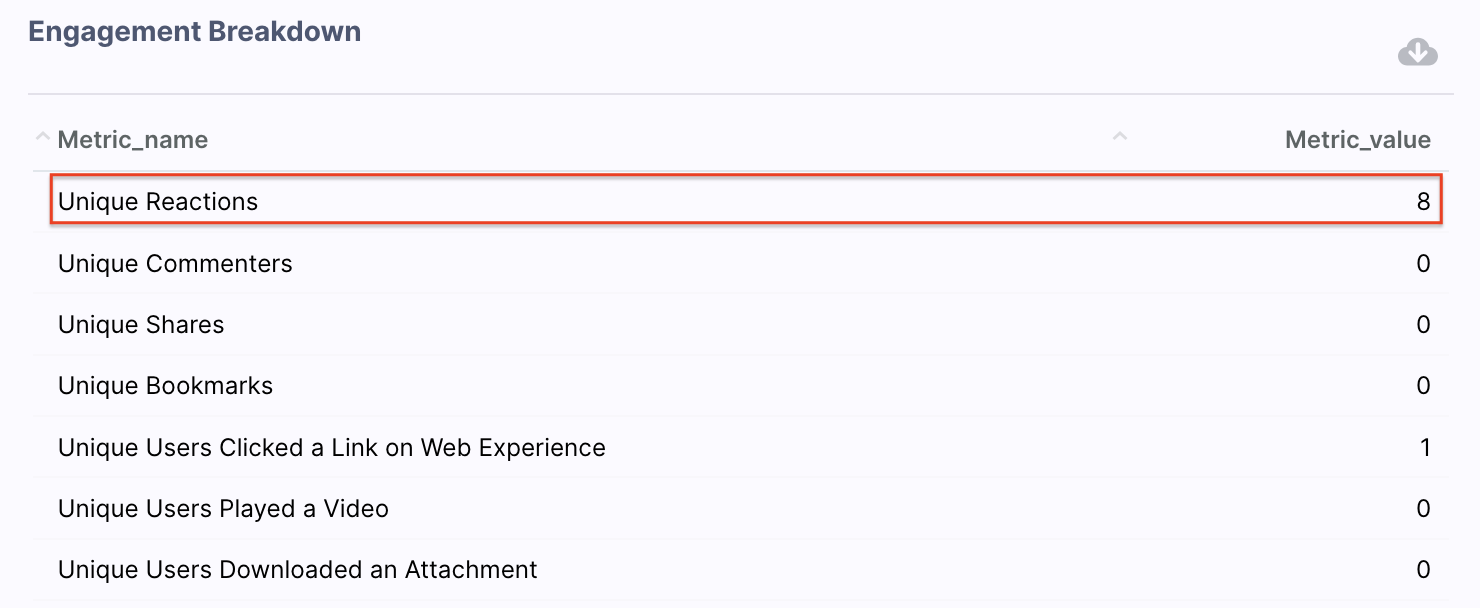Click the value 1 for link clicks
Image resolution: width=1480 pixels, height=608 pixels.
tap(1425, 447)
